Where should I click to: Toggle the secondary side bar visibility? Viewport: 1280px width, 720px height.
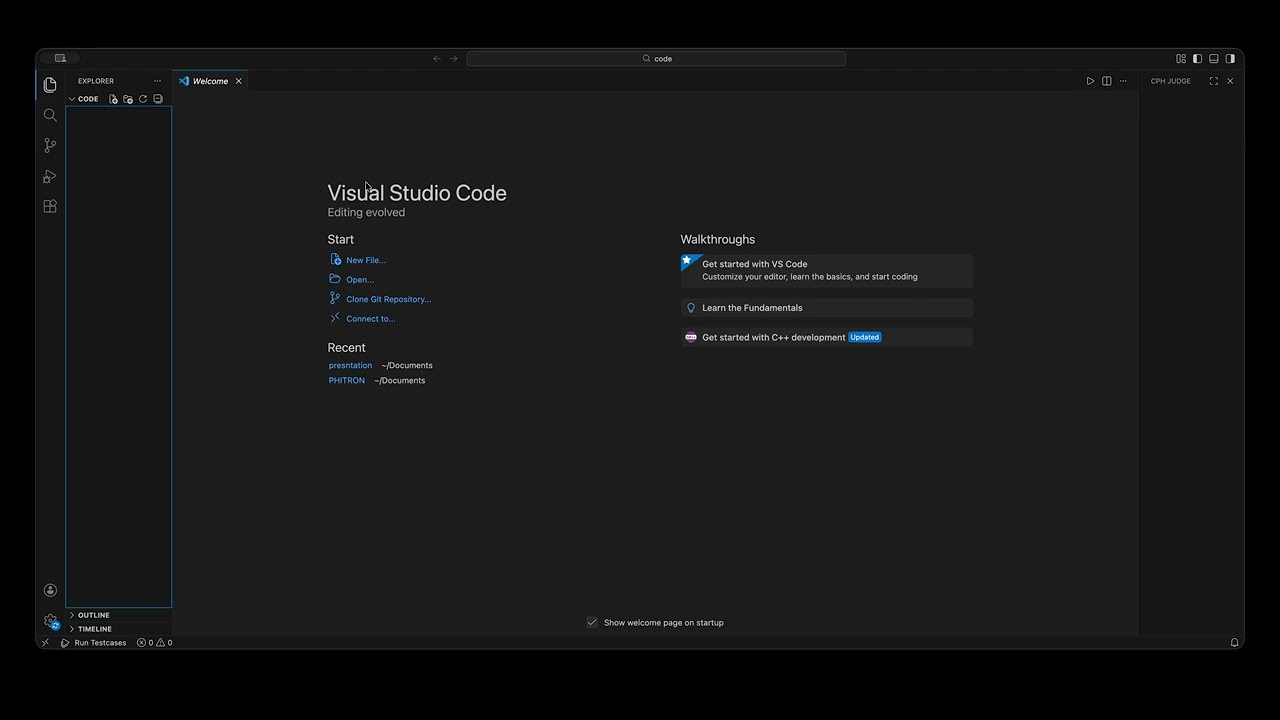click(1230, 59)
